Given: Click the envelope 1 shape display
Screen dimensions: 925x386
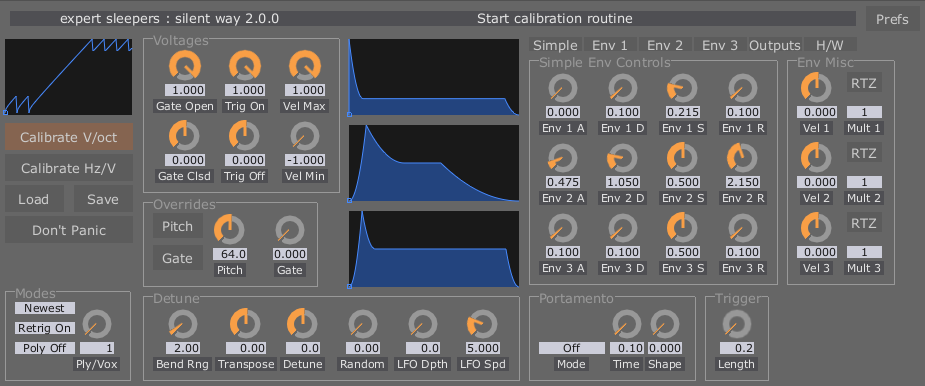Looking at the screenshot, I should point(434,77).
